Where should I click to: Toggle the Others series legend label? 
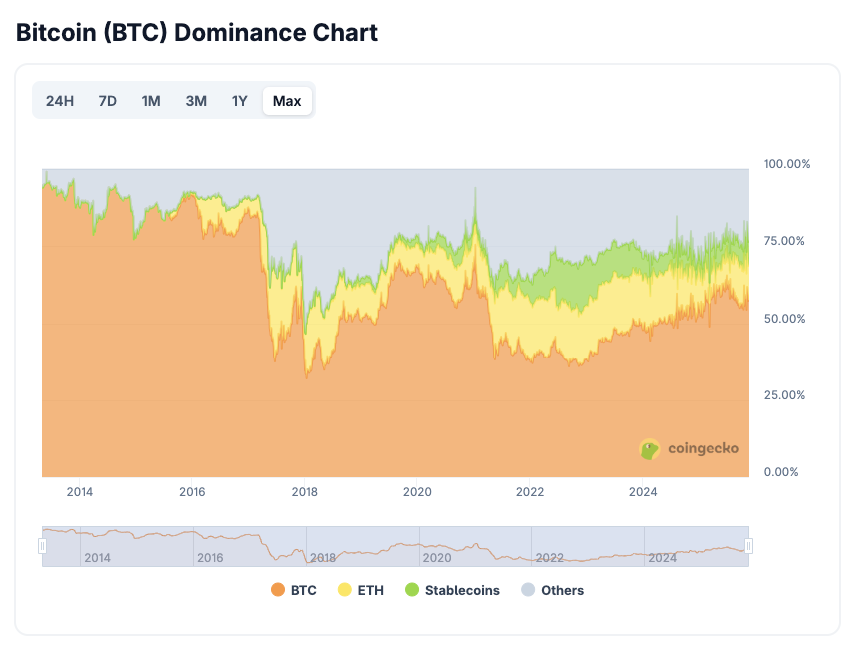(x=562, y=591)
